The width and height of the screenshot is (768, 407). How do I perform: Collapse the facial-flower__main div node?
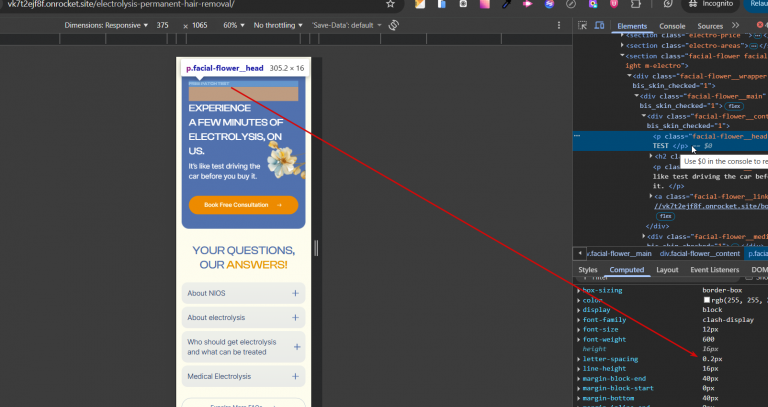[x=637, y=96]
